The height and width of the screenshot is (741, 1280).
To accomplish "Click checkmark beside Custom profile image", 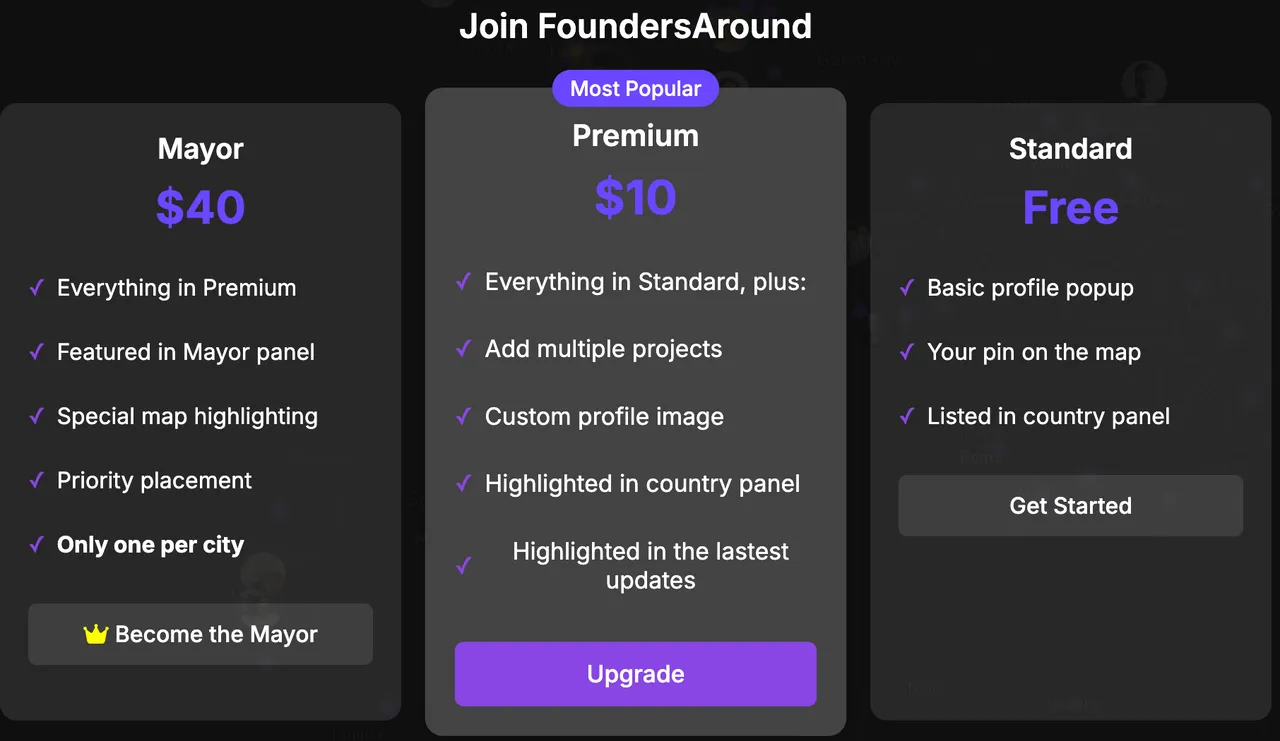I will click(464, 416).
